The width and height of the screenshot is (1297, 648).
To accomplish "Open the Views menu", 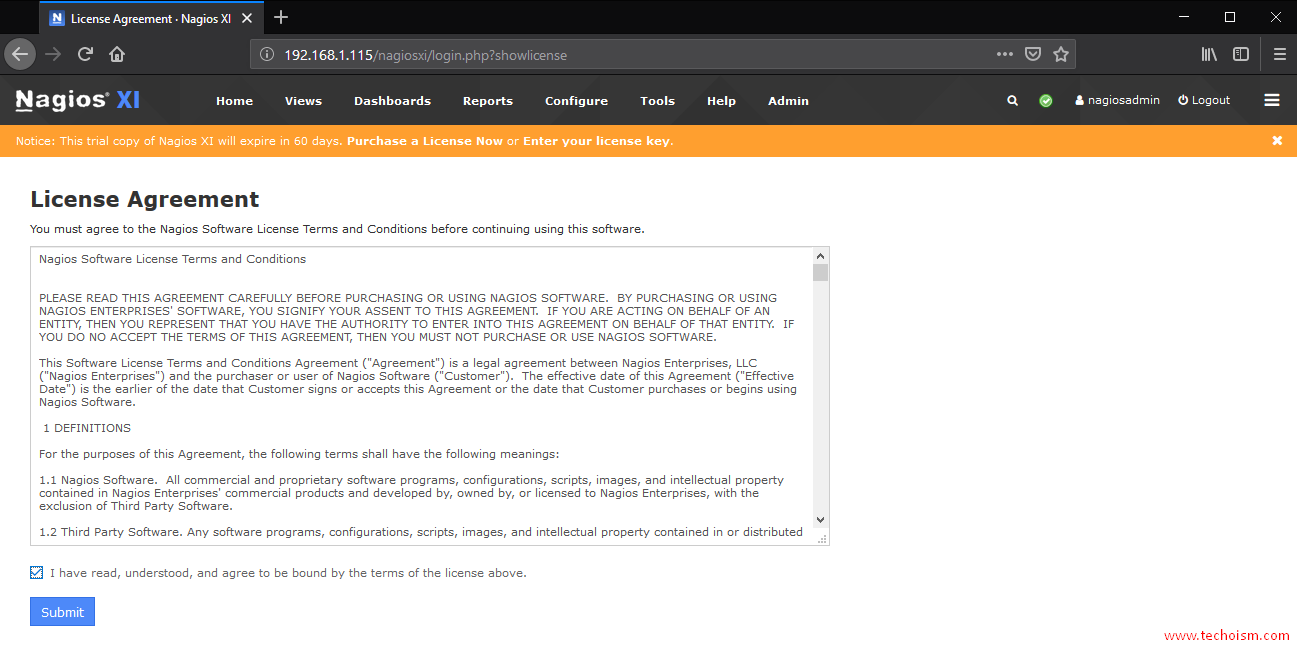I will (303, 101).
